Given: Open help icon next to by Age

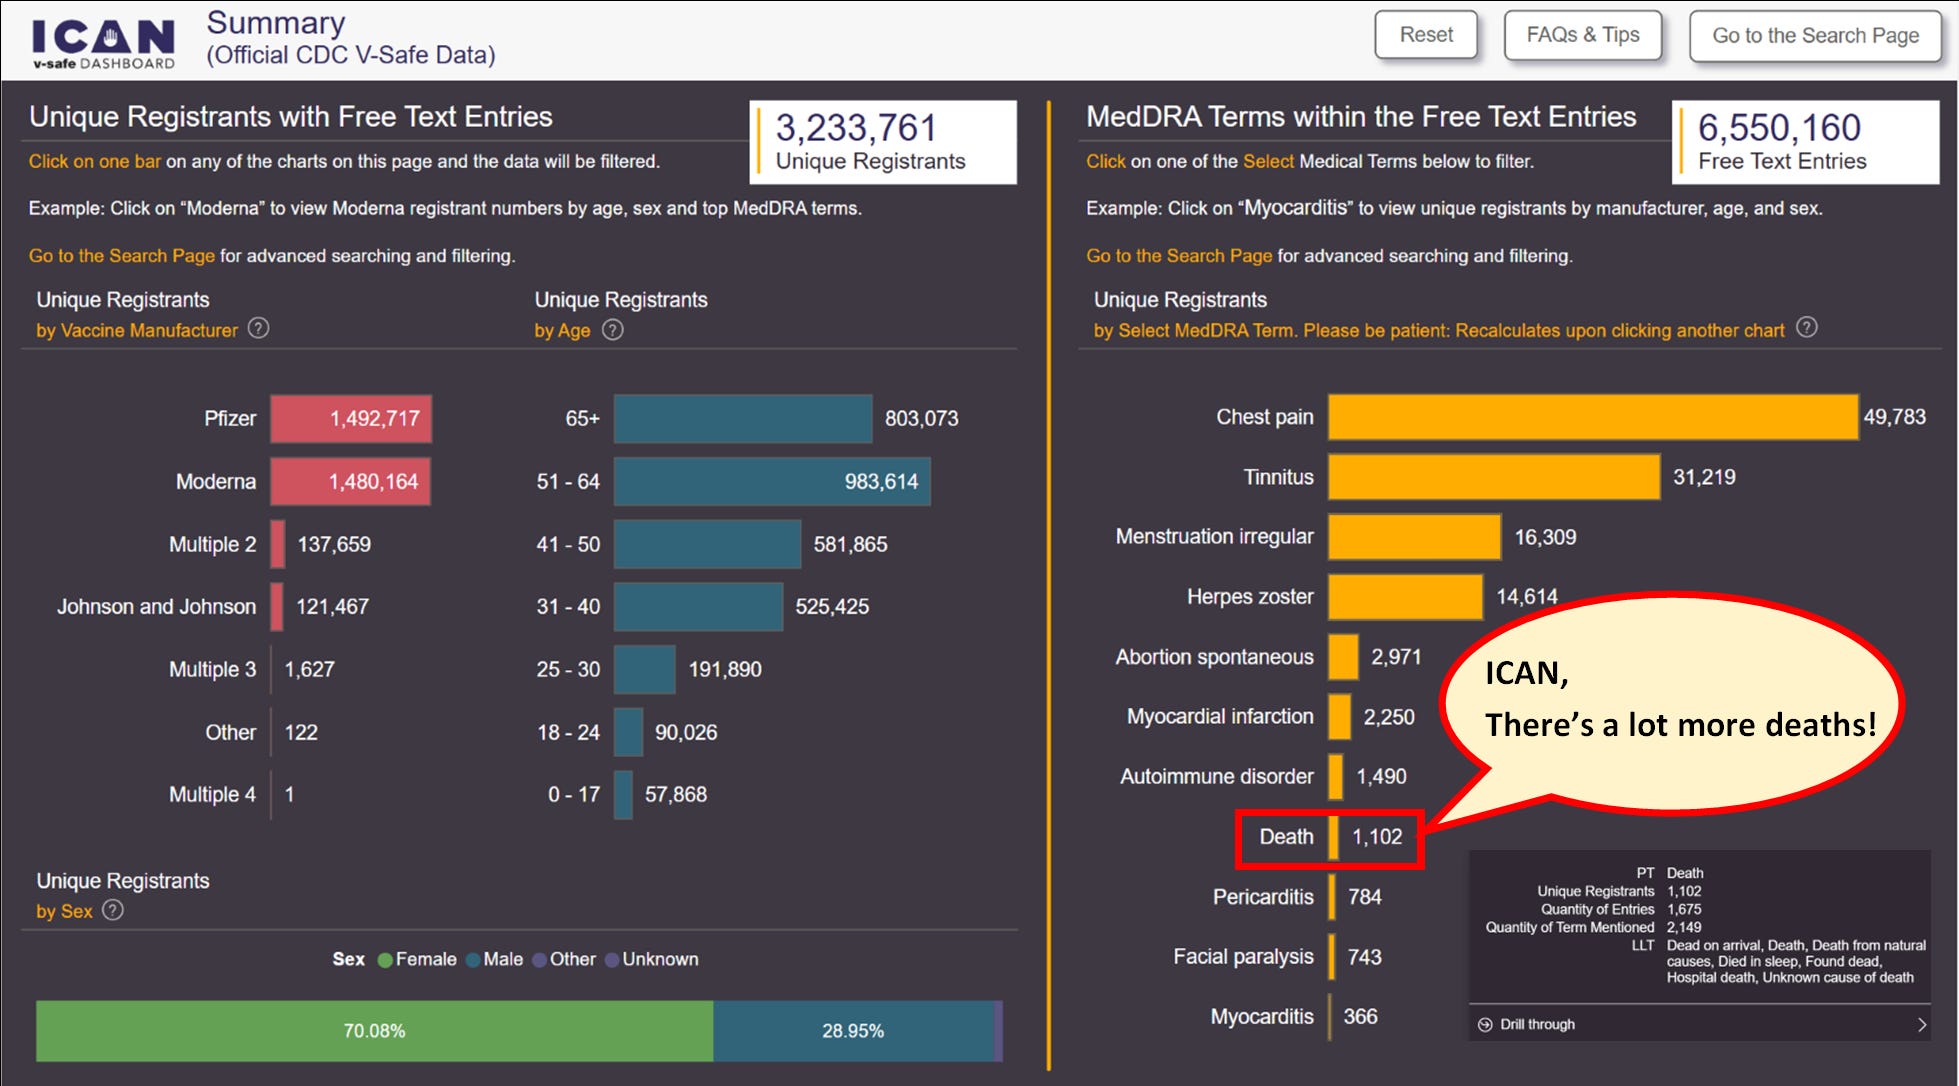Looking at the screenshot, I should (x=613, y=329).
